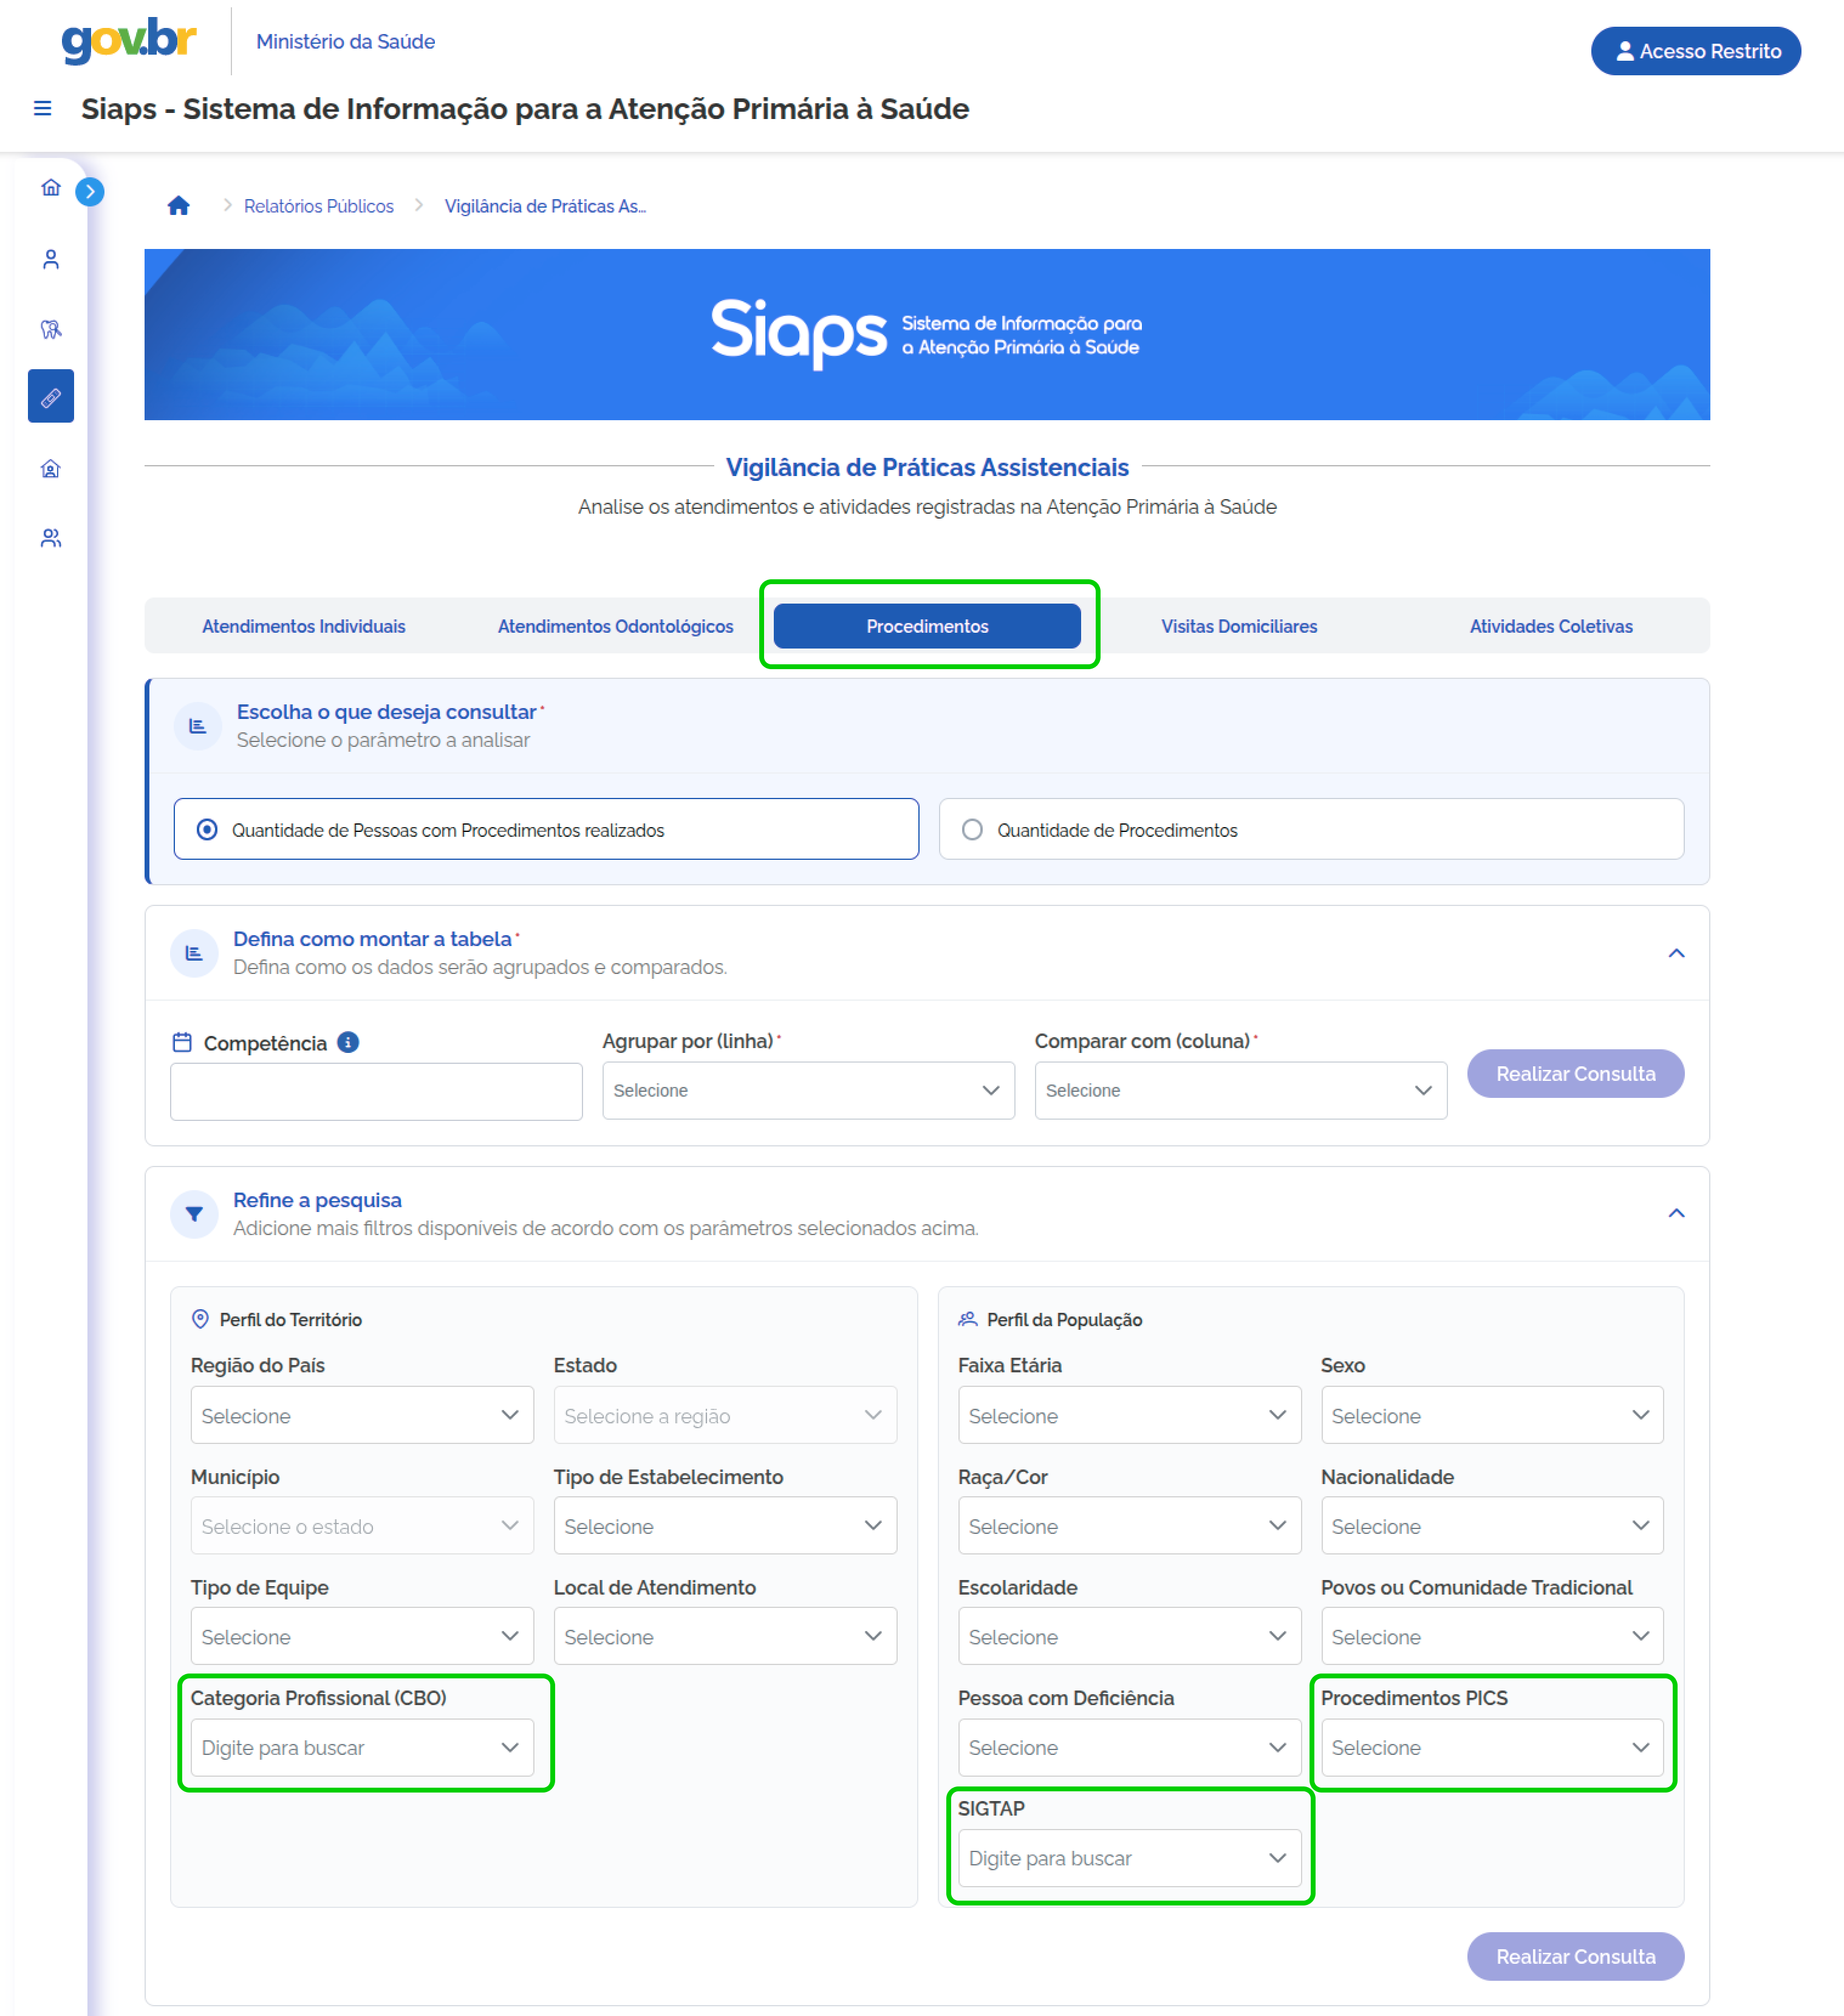Select Quantidade de Pessoas com Procedimentos realizados
The image size is (1844, 2016).
point(546,829)
